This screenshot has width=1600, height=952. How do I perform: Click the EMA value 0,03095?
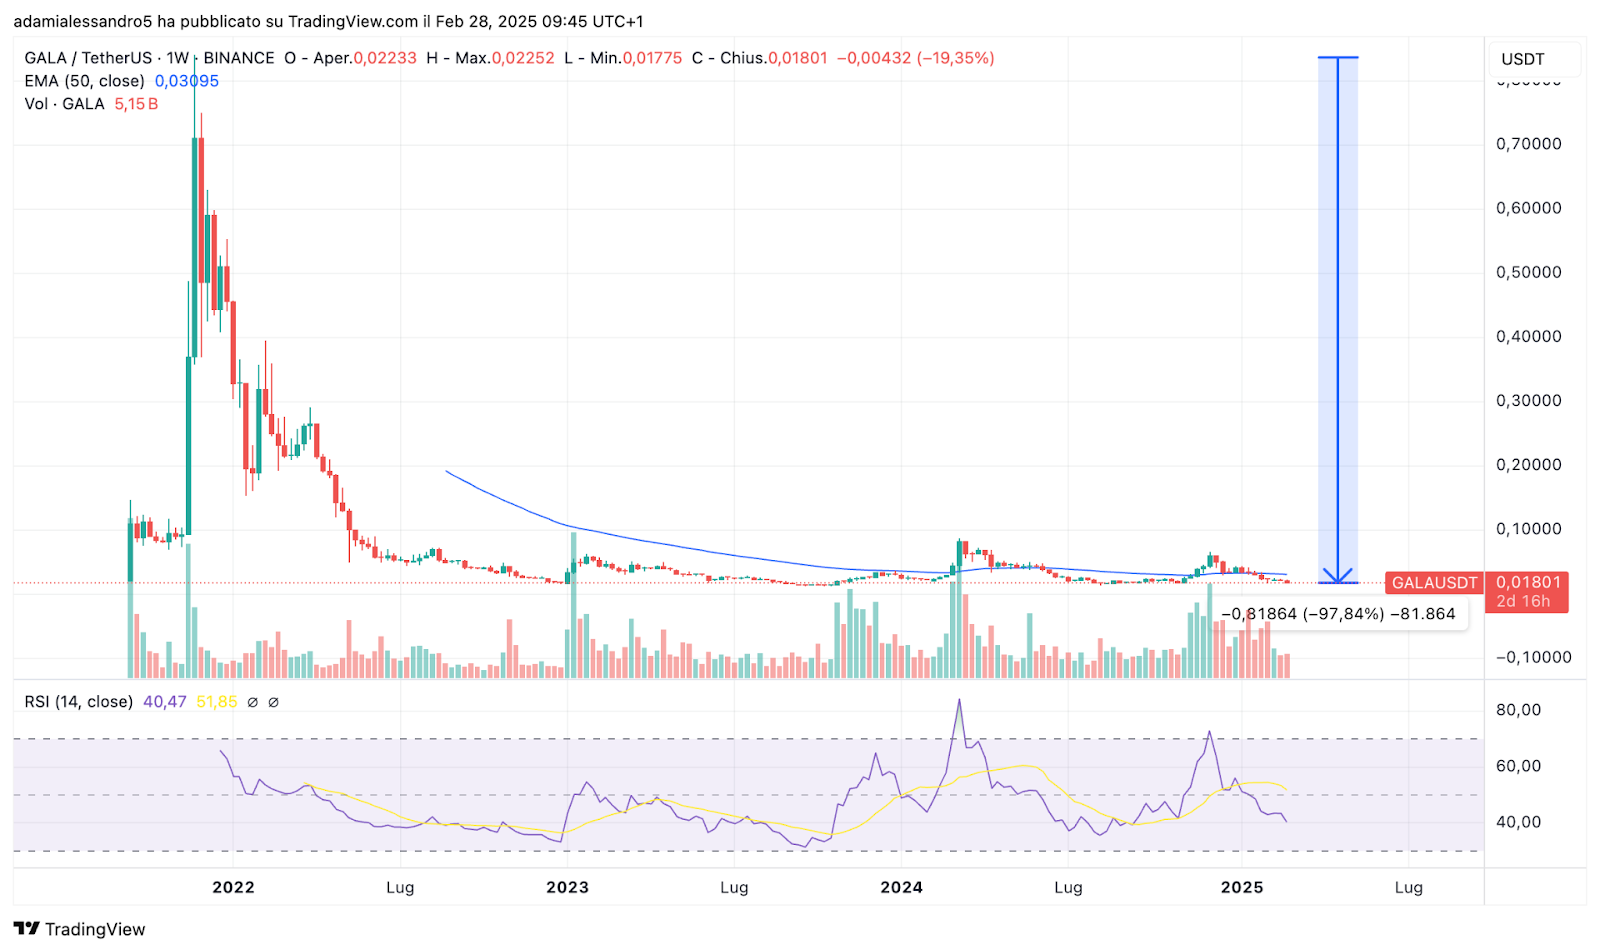pyautogui.click(x=187, y=81)
